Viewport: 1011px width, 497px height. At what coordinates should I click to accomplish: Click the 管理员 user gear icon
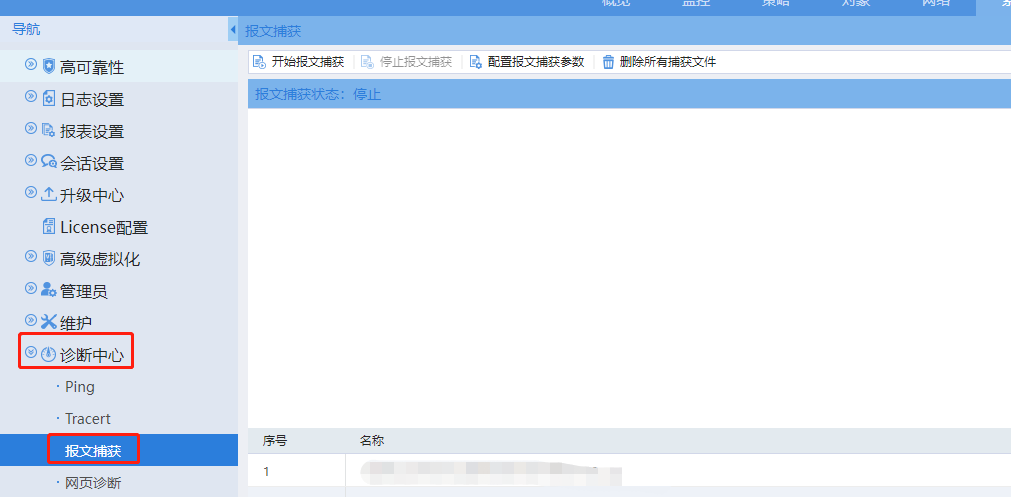[49, 290]
